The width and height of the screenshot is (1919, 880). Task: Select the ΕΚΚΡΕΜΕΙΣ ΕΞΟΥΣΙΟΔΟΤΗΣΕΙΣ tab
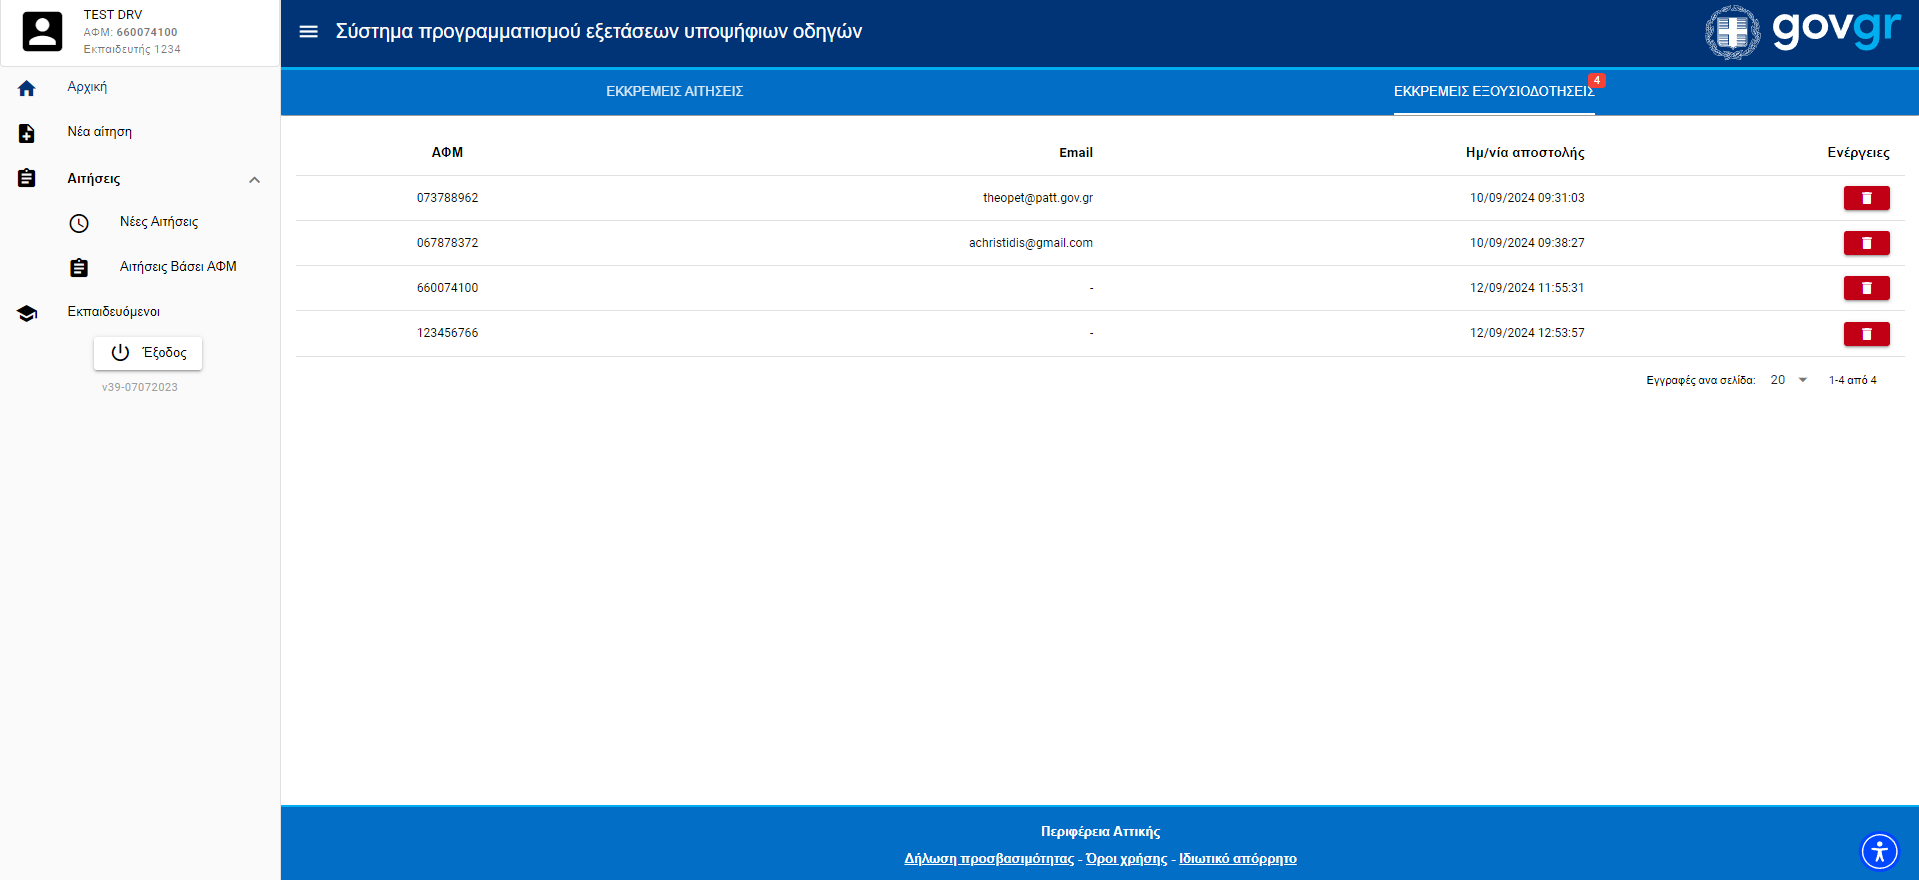(x=1493, y=91)
